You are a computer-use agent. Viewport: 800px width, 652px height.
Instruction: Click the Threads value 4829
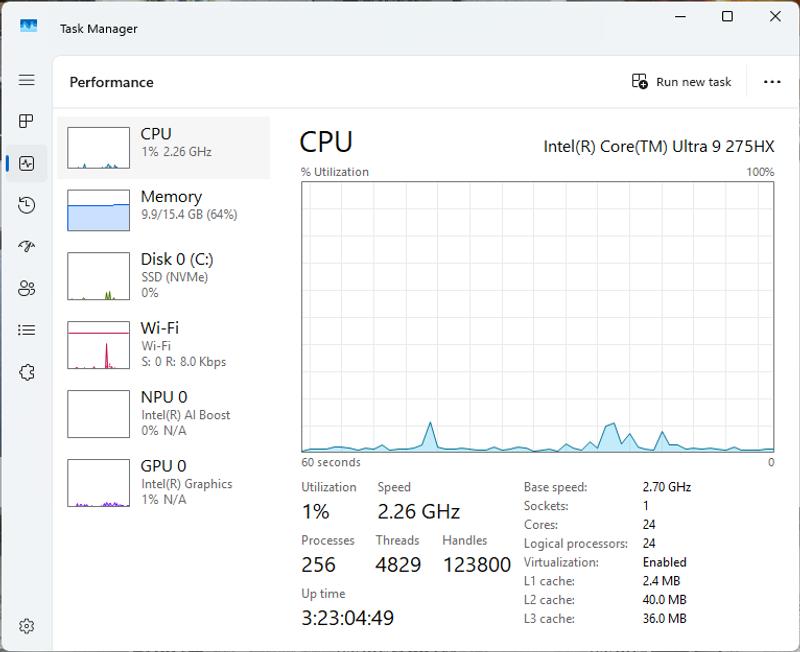[x=398, y=565]
